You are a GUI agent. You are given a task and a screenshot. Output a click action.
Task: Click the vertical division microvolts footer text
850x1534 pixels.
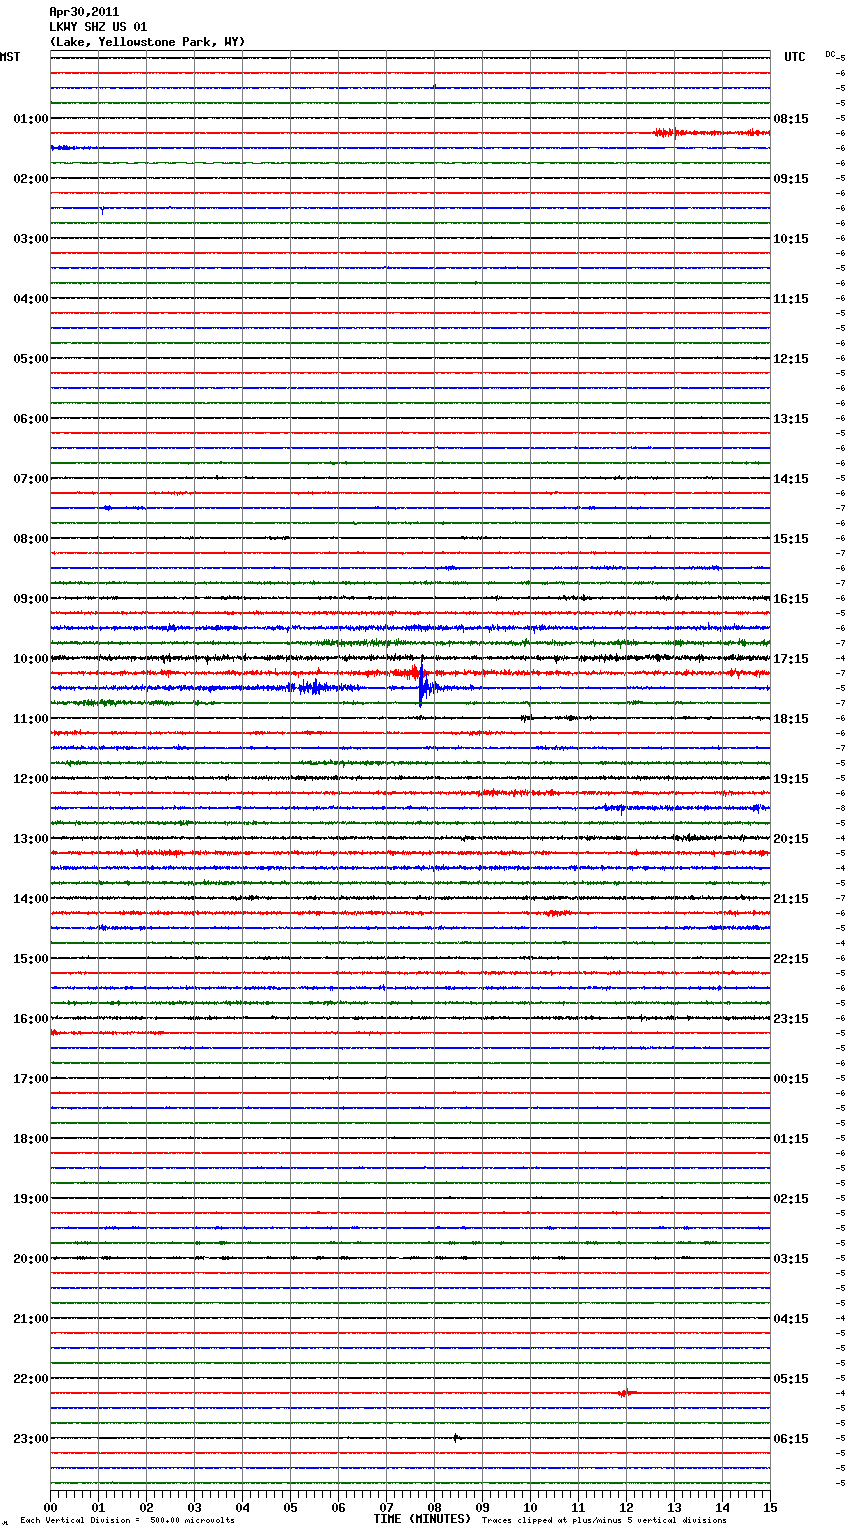[x=127, y=1520]
